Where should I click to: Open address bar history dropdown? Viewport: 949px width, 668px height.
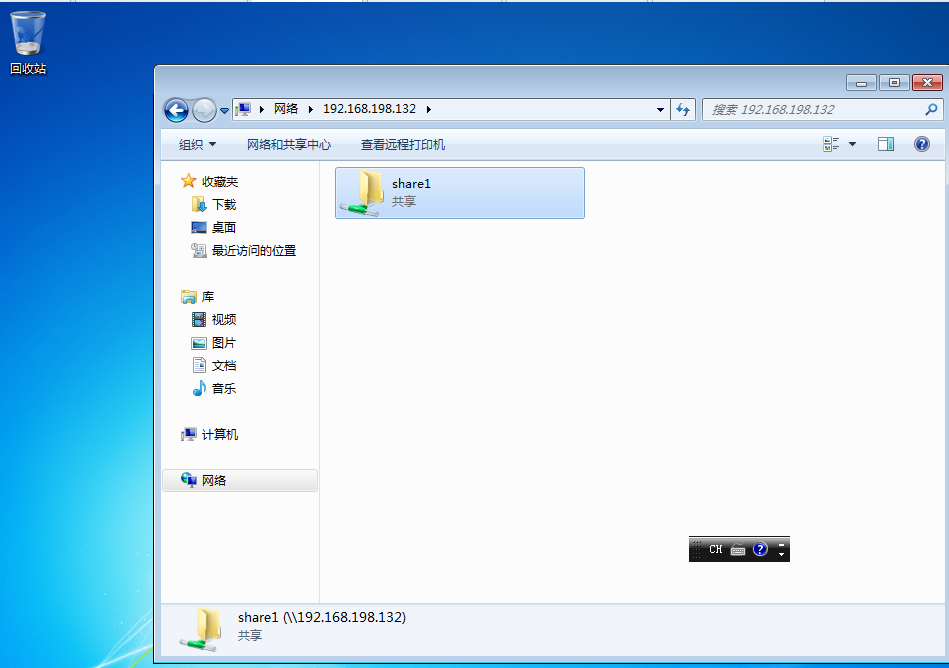click(660, 110)
